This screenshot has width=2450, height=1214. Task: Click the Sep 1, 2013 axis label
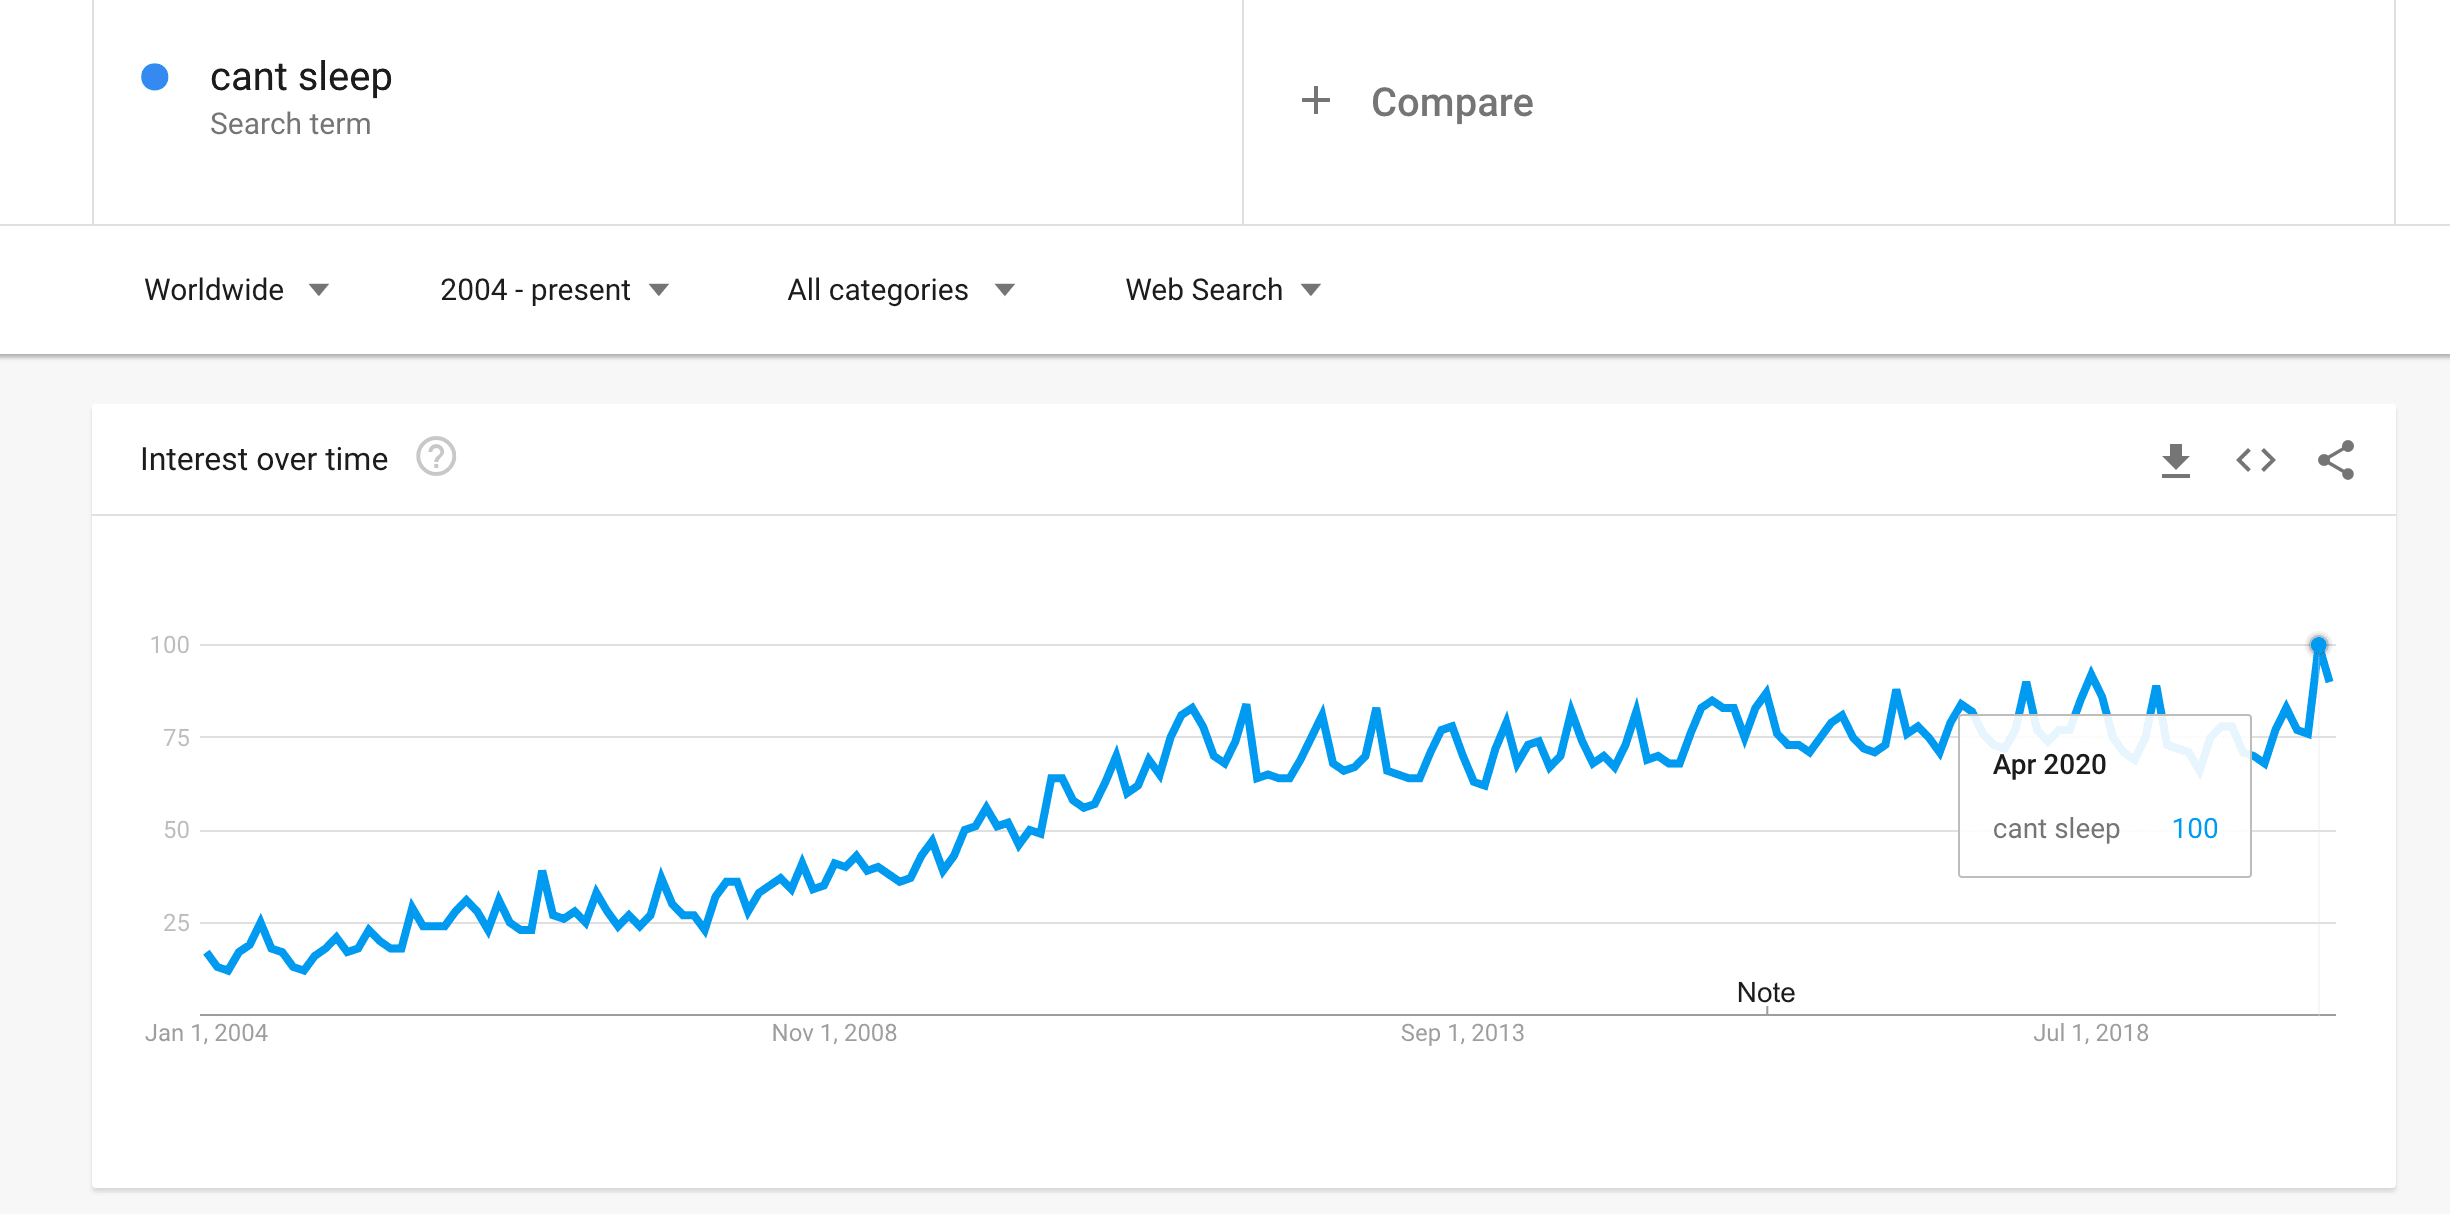point(1462,1033)
